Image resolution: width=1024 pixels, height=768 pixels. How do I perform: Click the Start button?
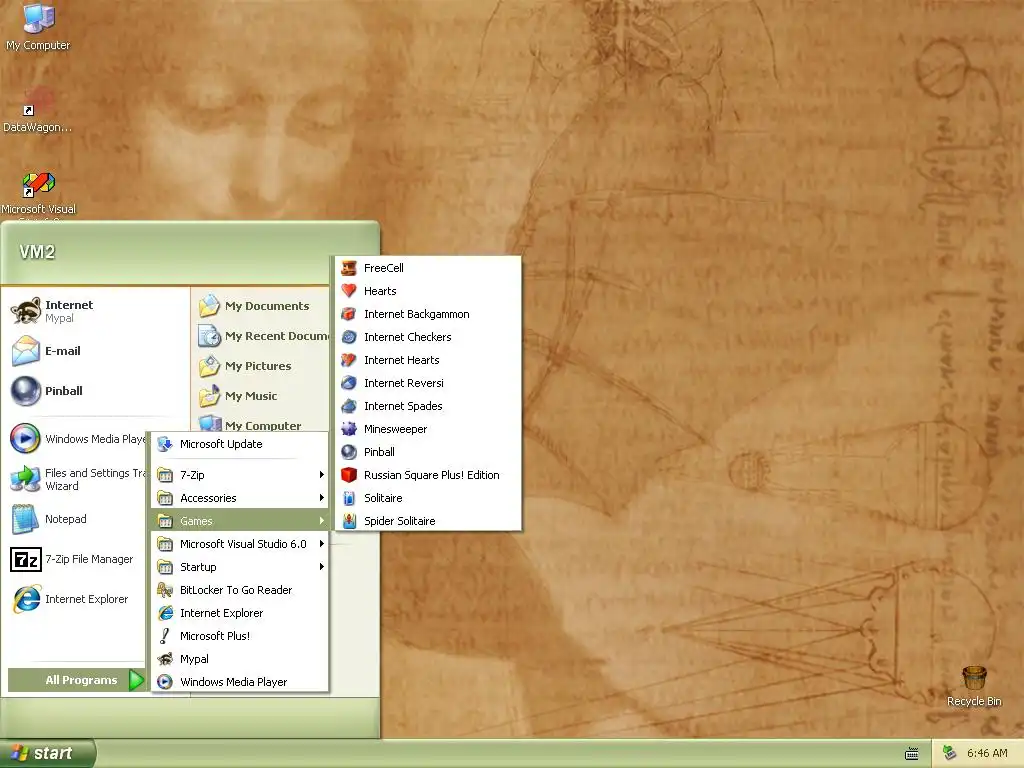[47, 753]
